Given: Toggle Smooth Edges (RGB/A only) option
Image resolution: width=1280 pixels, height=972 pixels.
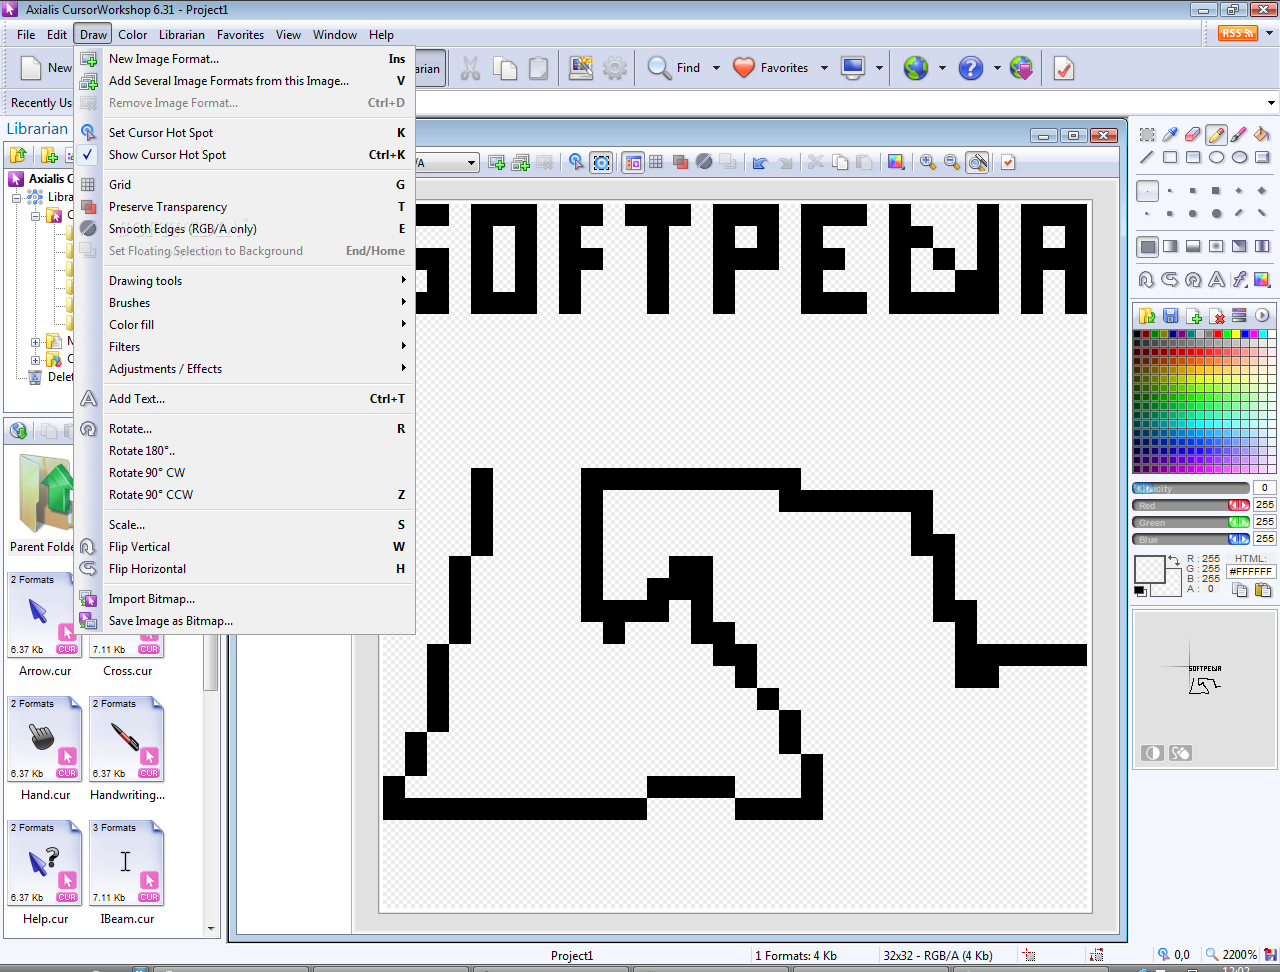Looking at the screenshot, I should (244, 229).
